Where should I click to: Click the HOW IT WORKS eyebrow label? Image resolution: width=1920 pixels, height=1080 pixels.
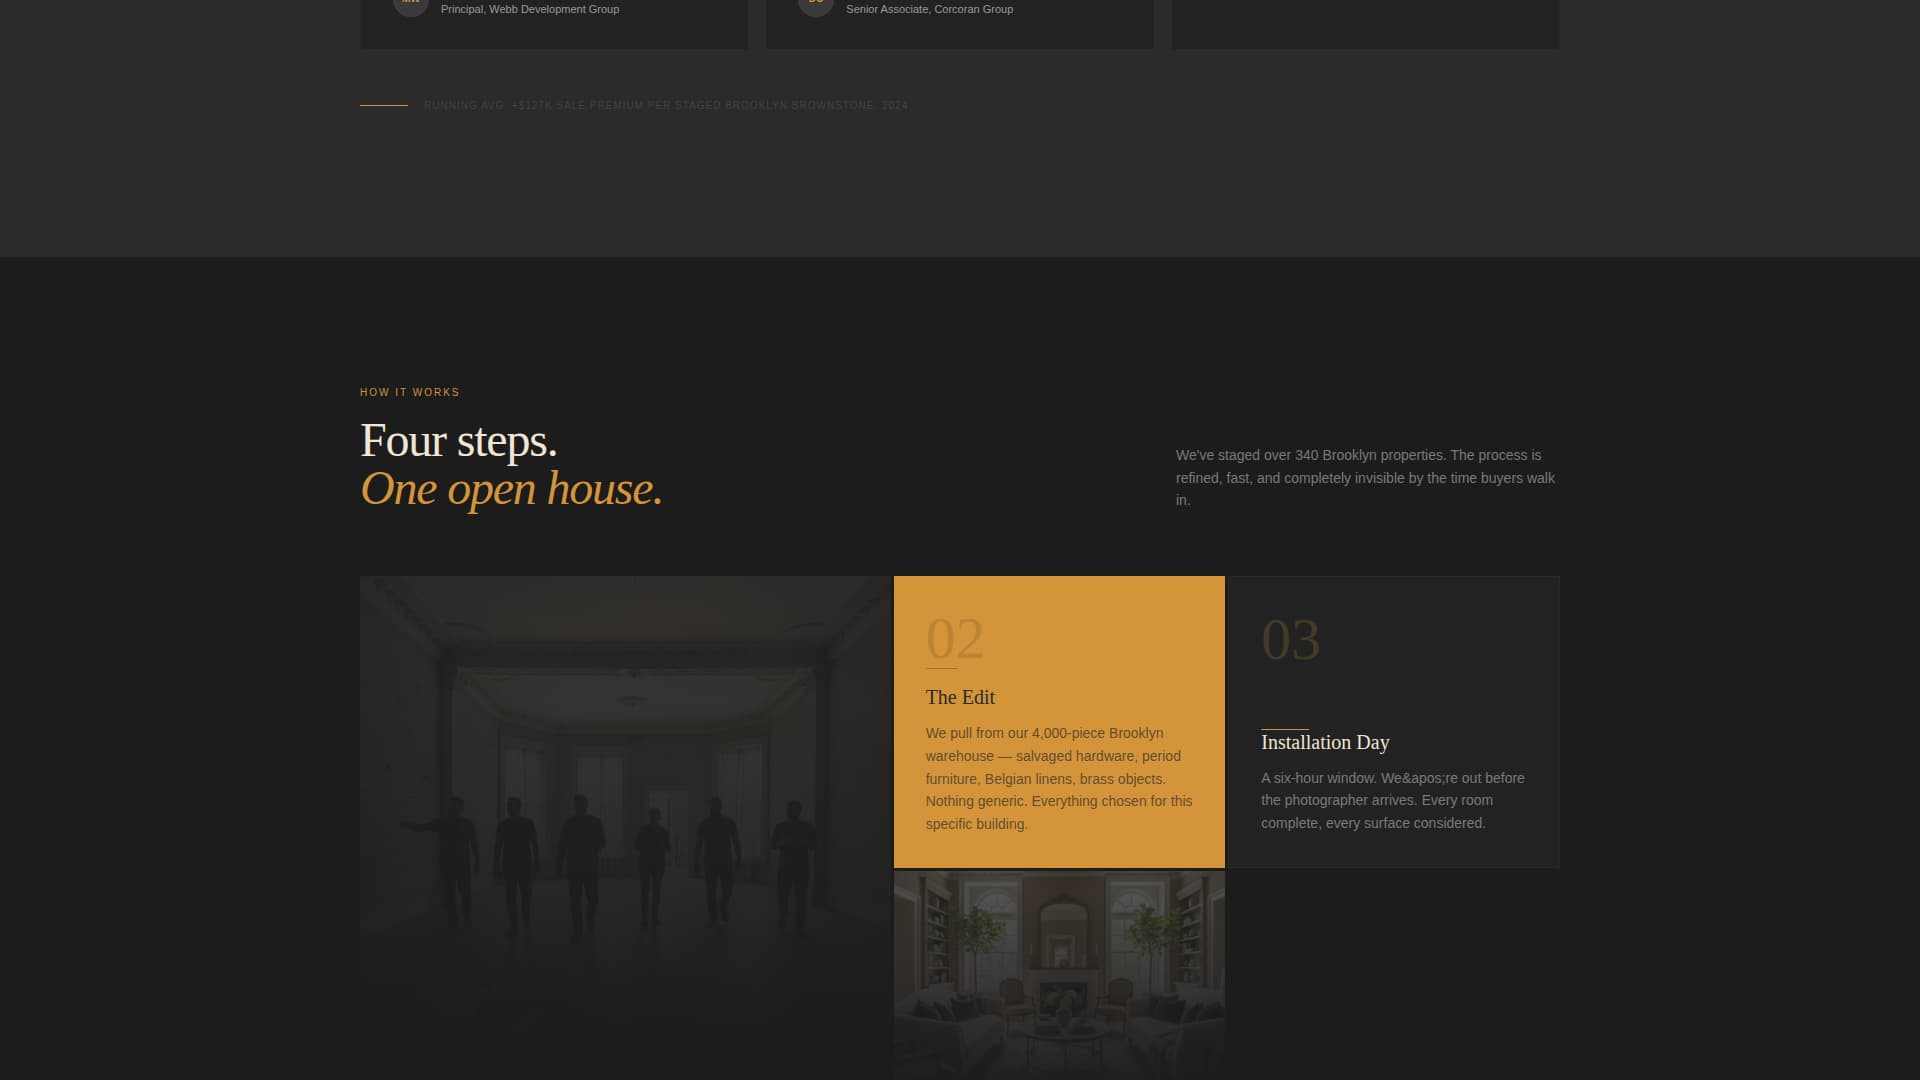[409, 392]
